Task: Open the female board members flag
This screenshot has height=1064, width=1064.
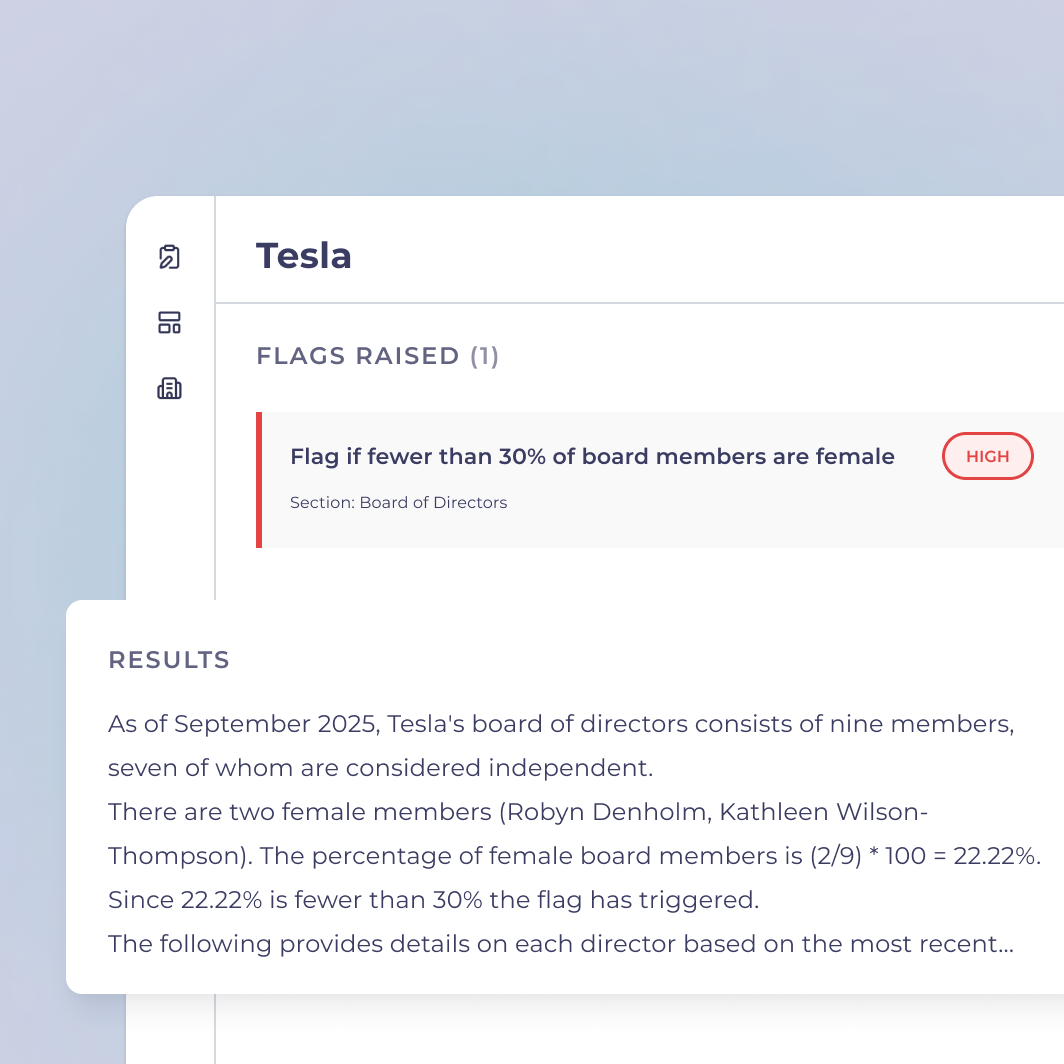Action: click(592, 457)
